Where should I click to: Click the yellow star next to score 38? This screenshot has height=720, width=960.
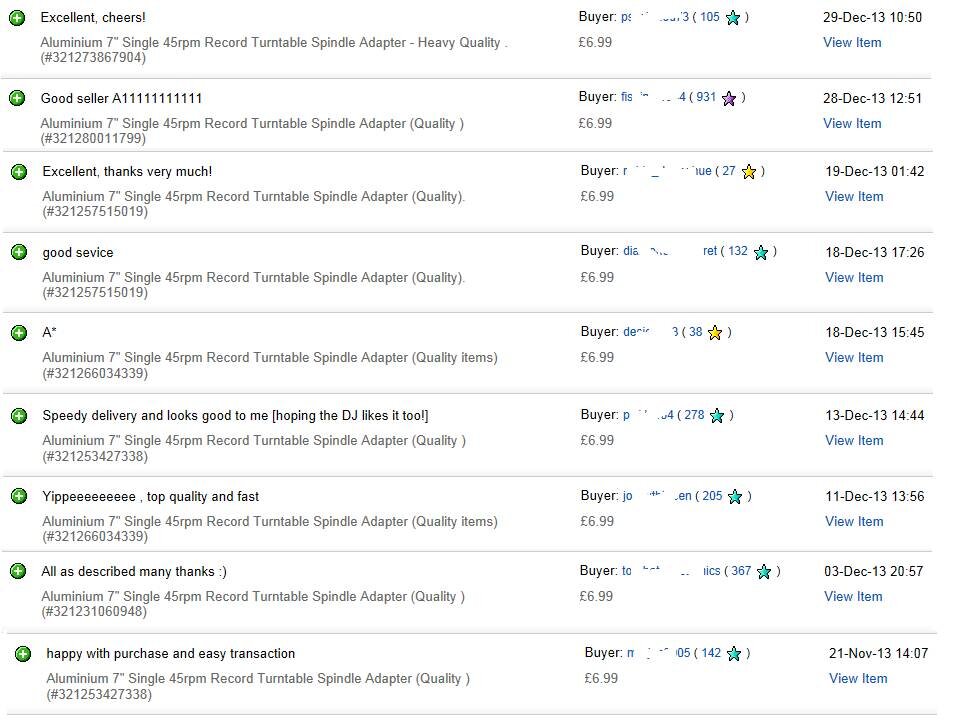[x=715, y=333]
